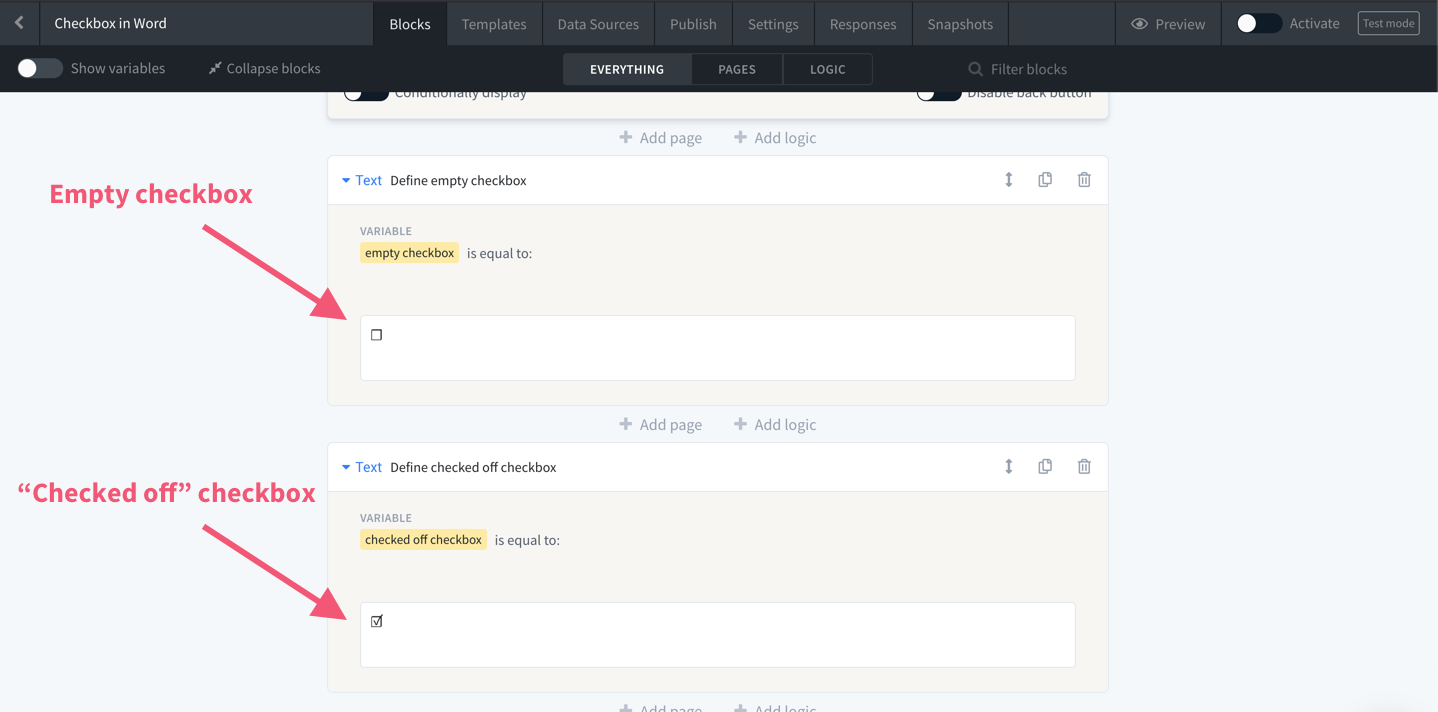
Task: Click Collapse blocks
Action: (x=264, y=68)
